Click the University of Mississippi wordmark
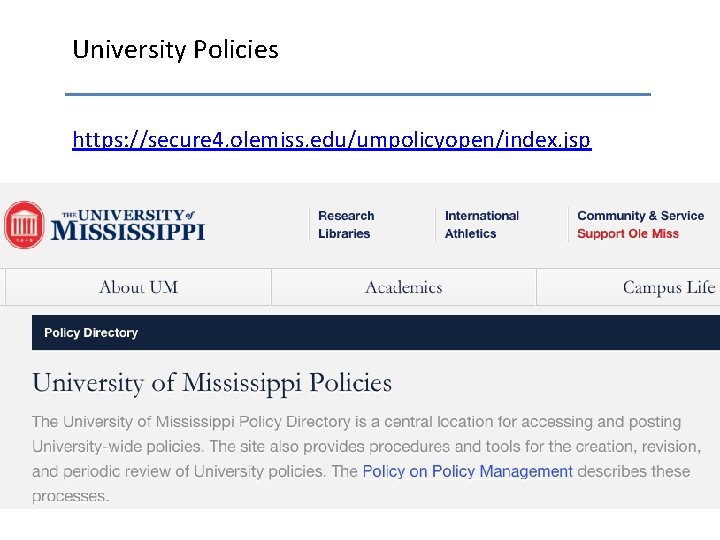Screen dimensions: 720x540 [x=128, y=225]
